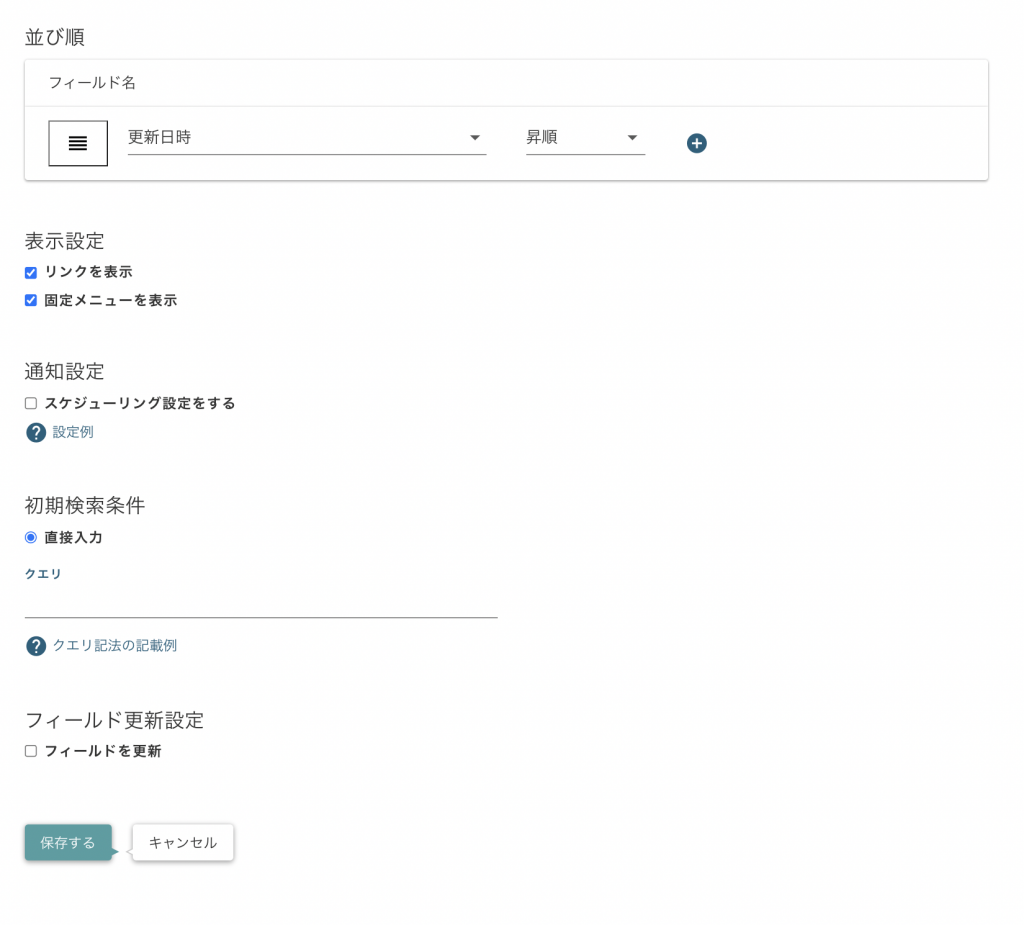Click the キャンセル button
The image size is (1024, 925).
click(x=183, y=843)
